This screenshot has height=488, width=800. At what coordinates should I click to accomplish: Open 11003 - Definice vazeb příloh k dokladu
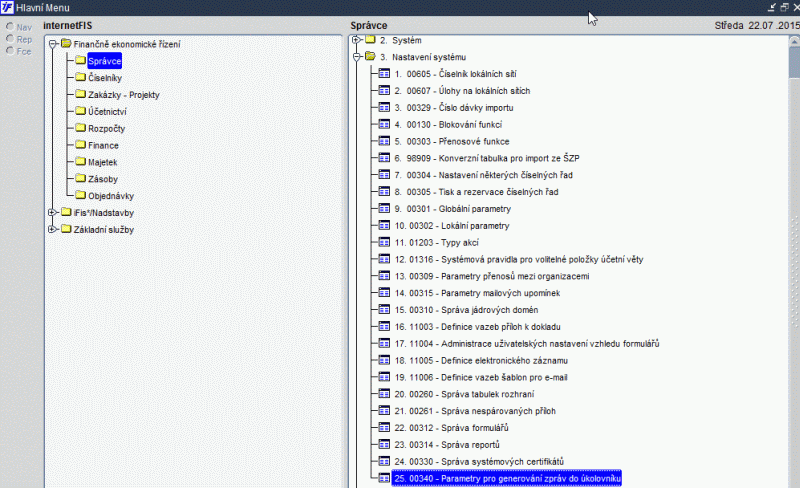(x=477, y=327)
